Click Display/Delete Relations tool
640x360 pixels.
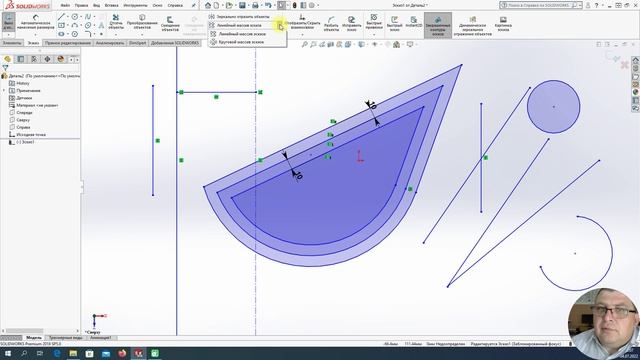302,22
